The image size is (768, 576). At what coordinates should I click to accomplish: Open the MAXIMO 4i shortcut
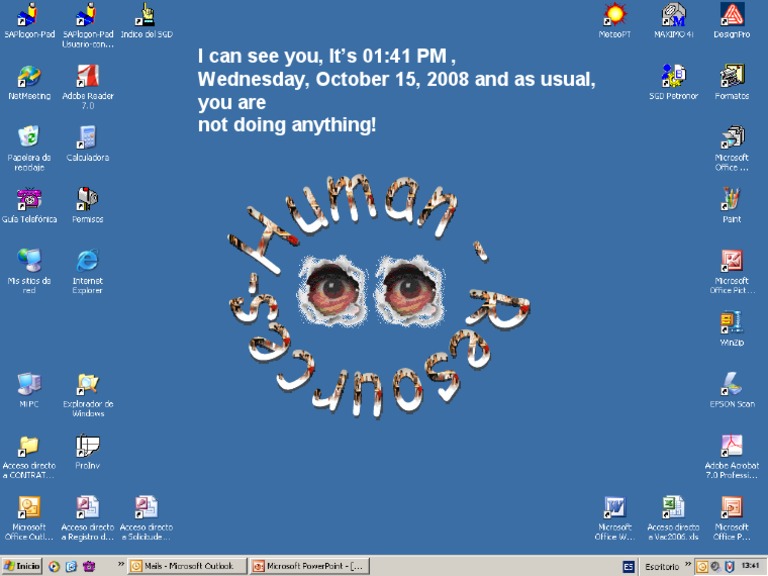pyautogui.click(x=673, y=20)
